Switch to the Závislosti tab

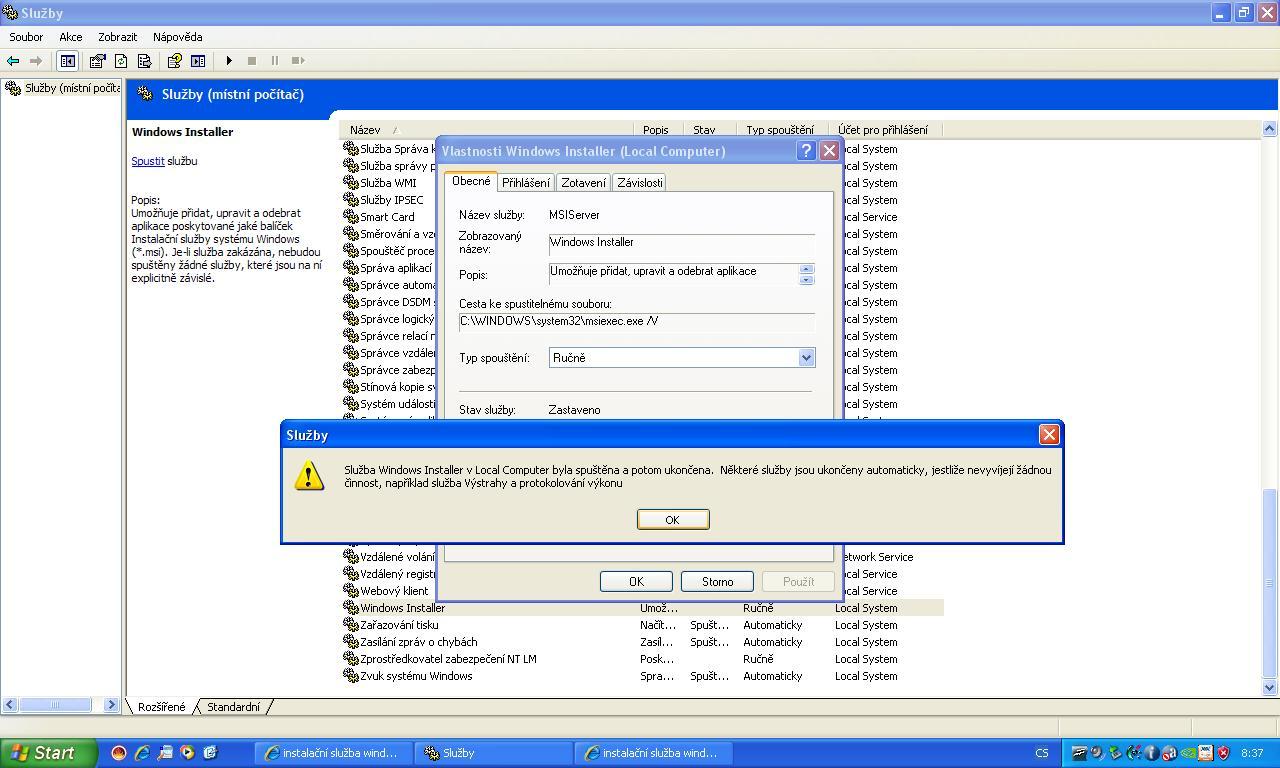[639, 183]
